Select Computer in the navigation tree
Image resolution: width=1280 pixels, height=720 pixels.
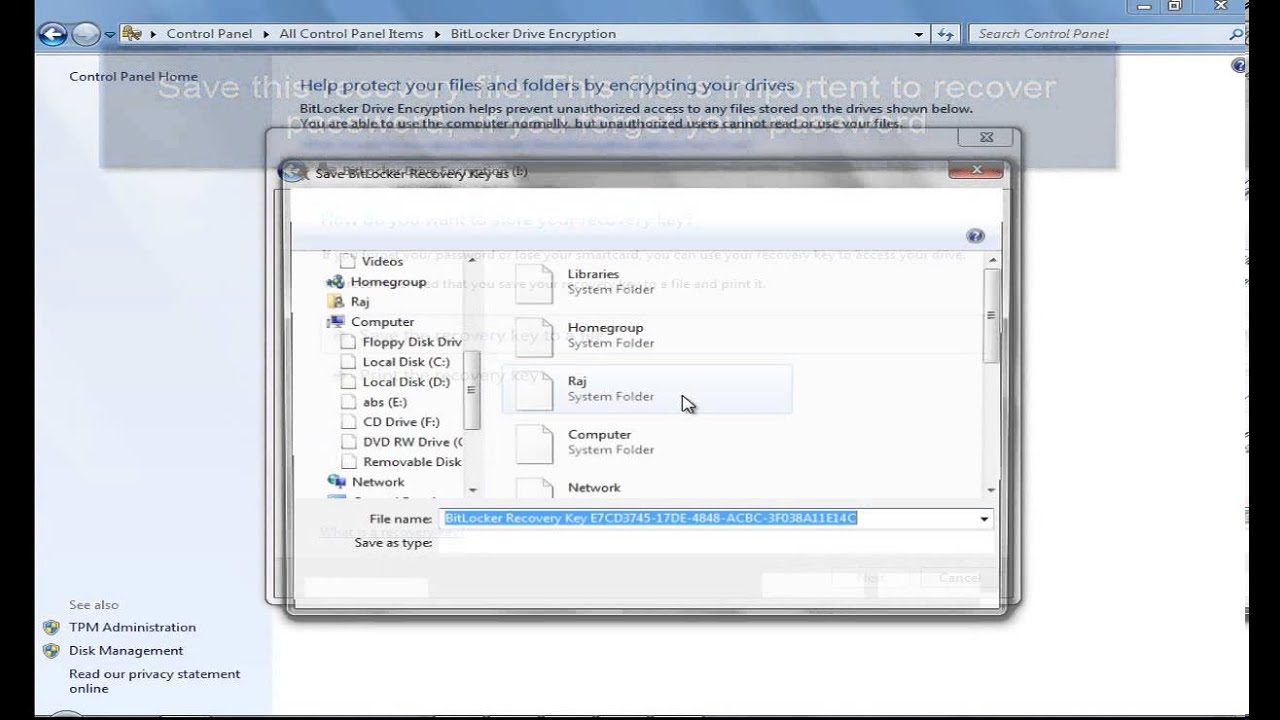click(382, 322)
